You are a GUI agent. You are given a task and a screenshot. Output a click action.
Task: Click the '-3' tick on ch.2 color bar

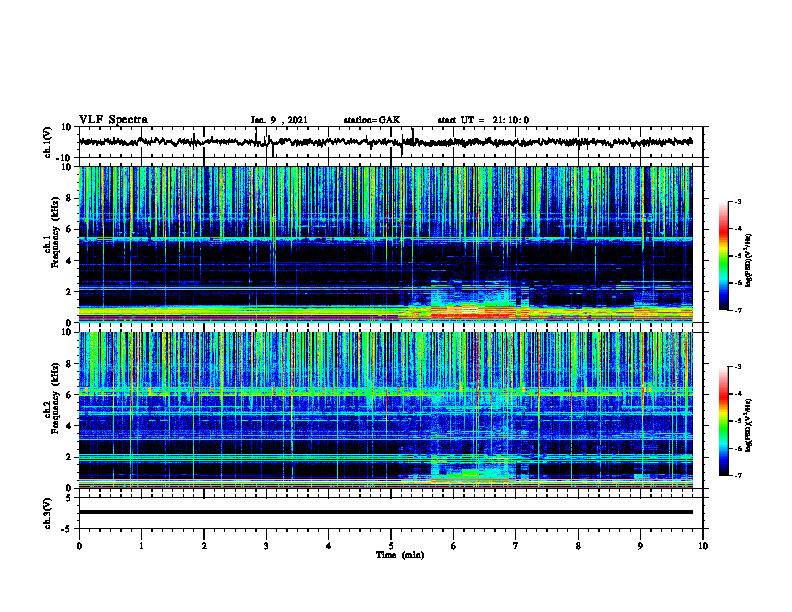pyautogui.click(x=738, y=367)
